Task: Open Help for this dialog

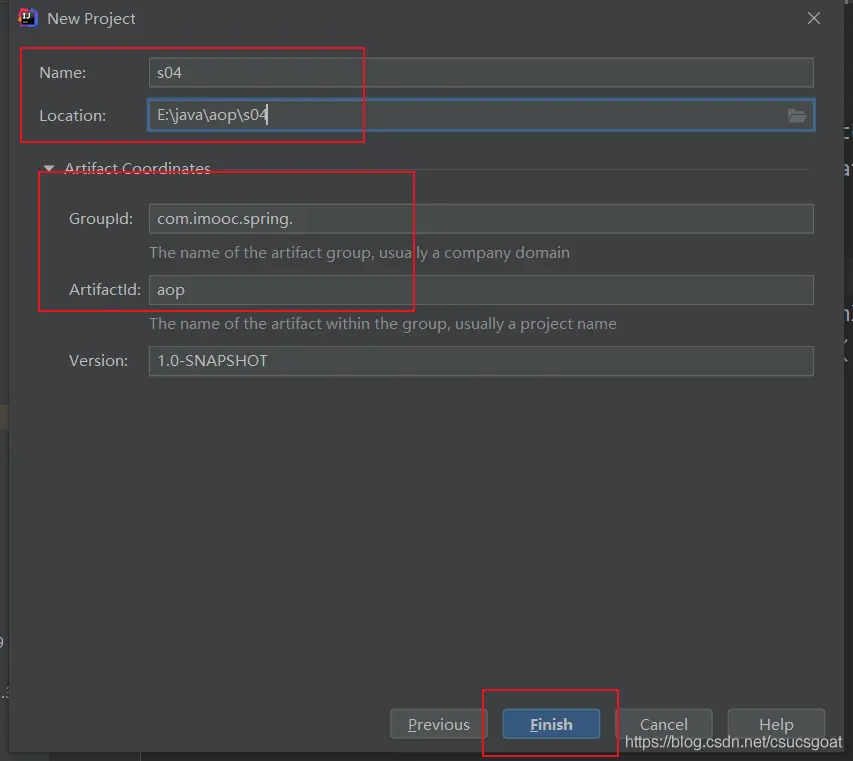Action: point(776,724)
